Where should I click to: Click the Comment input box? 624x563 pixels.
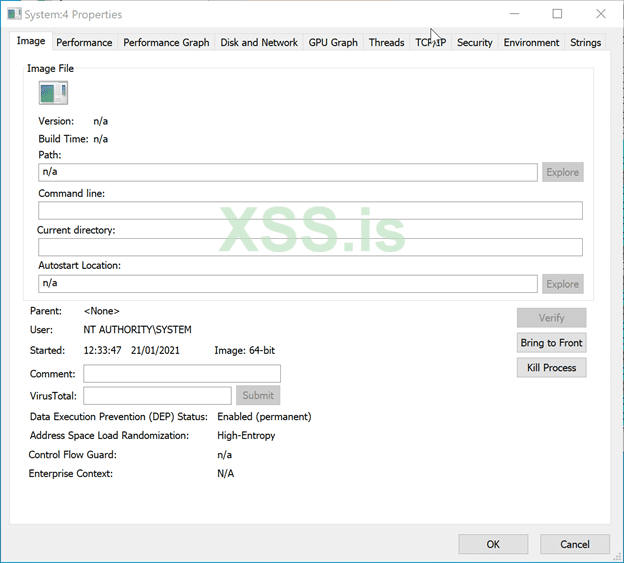pyautogui.click(x=182, y=374)
